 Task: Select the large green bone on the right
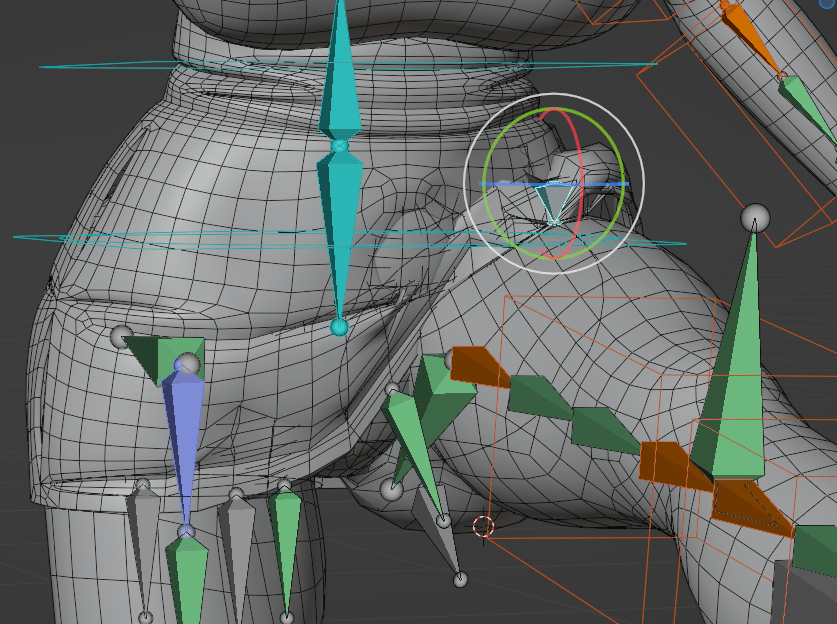pos(733,380)
